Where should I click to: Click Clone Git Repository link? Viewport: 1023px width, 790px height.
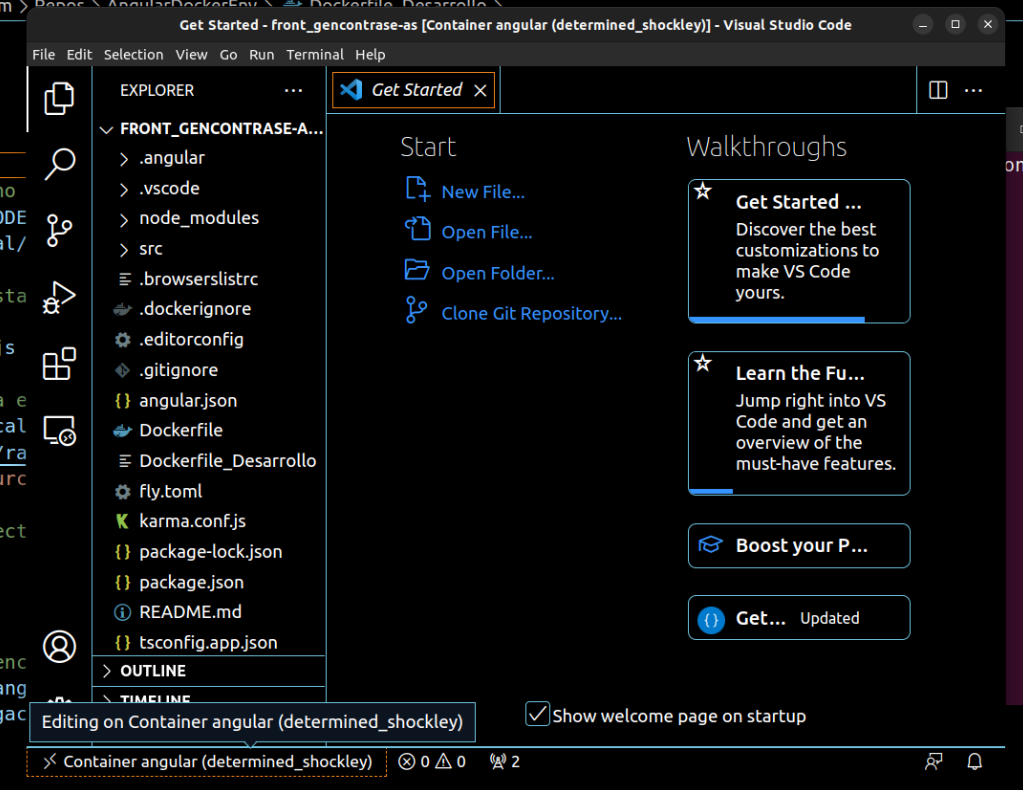[531, 313]
